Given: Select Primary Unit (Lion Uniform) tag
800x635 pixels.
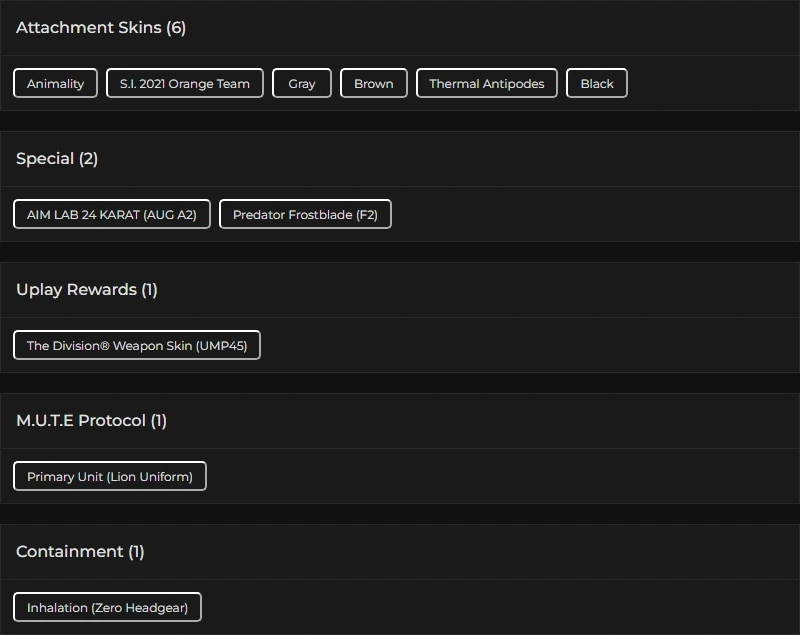Looking at the screenshot, I should pos(110,476).
